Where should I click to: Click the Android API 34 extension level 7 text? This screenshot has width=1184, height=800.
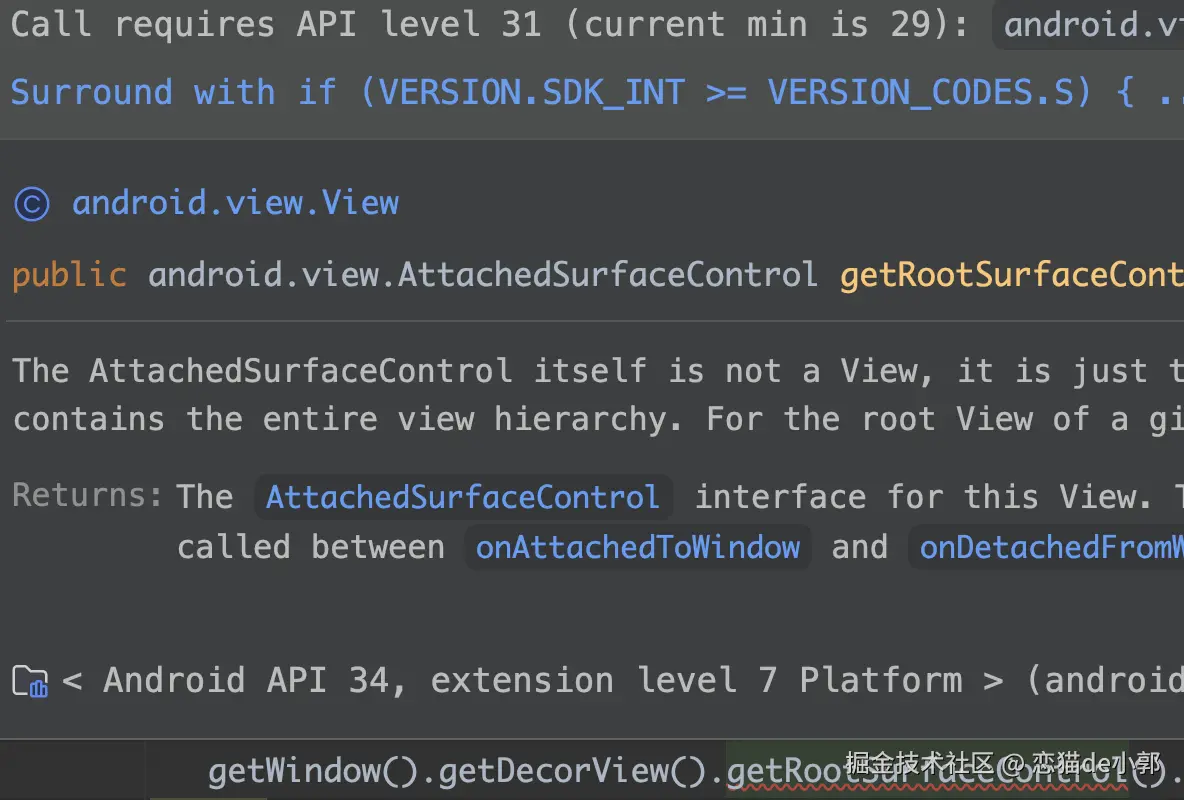click(x=532, y=680)
